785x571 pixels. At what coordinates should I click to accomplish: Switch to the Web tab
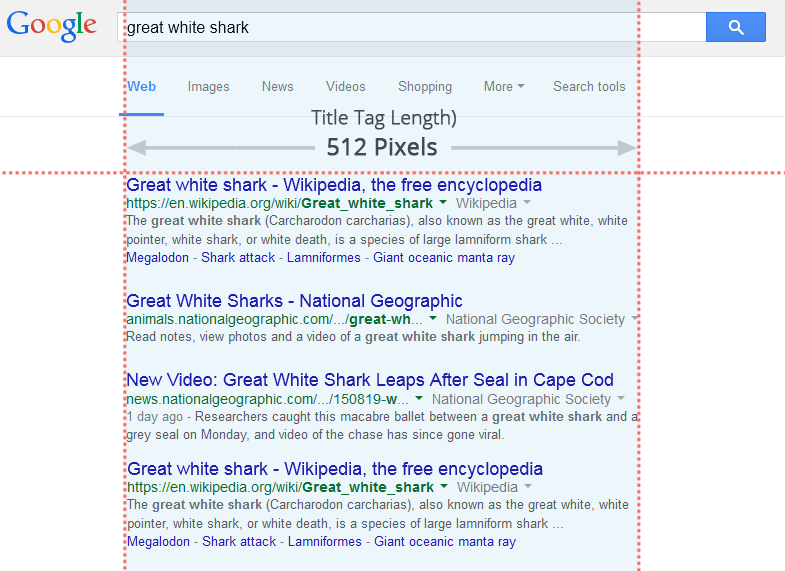(x=141, y=87)
